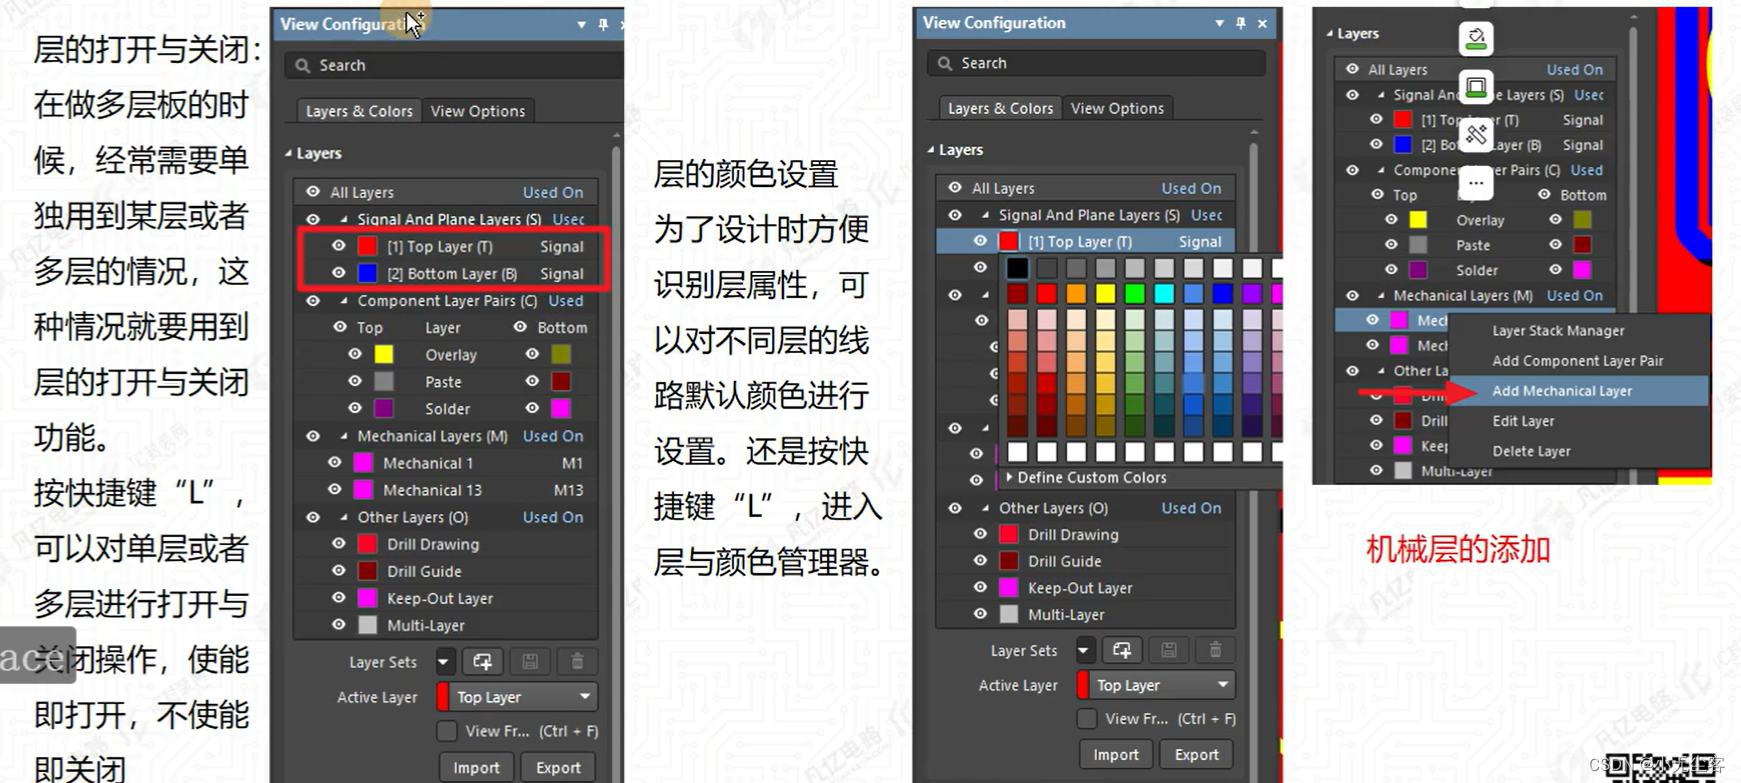The image size is (1741, 783).
Task: Click the Search field in middle View Configuration panel
Action: 1096,63
